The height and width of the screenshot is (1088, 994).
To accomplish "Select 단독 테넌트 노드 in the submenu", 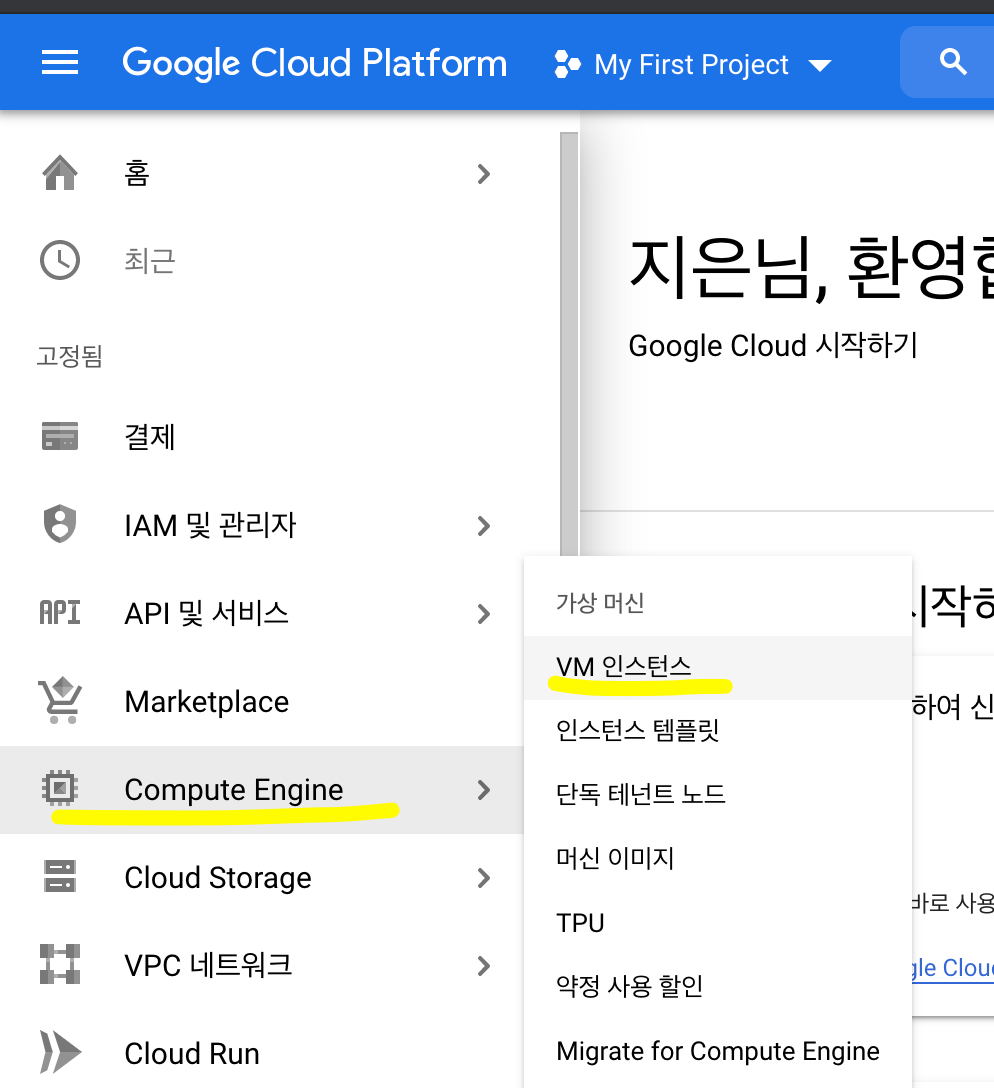I will (718, 794).
